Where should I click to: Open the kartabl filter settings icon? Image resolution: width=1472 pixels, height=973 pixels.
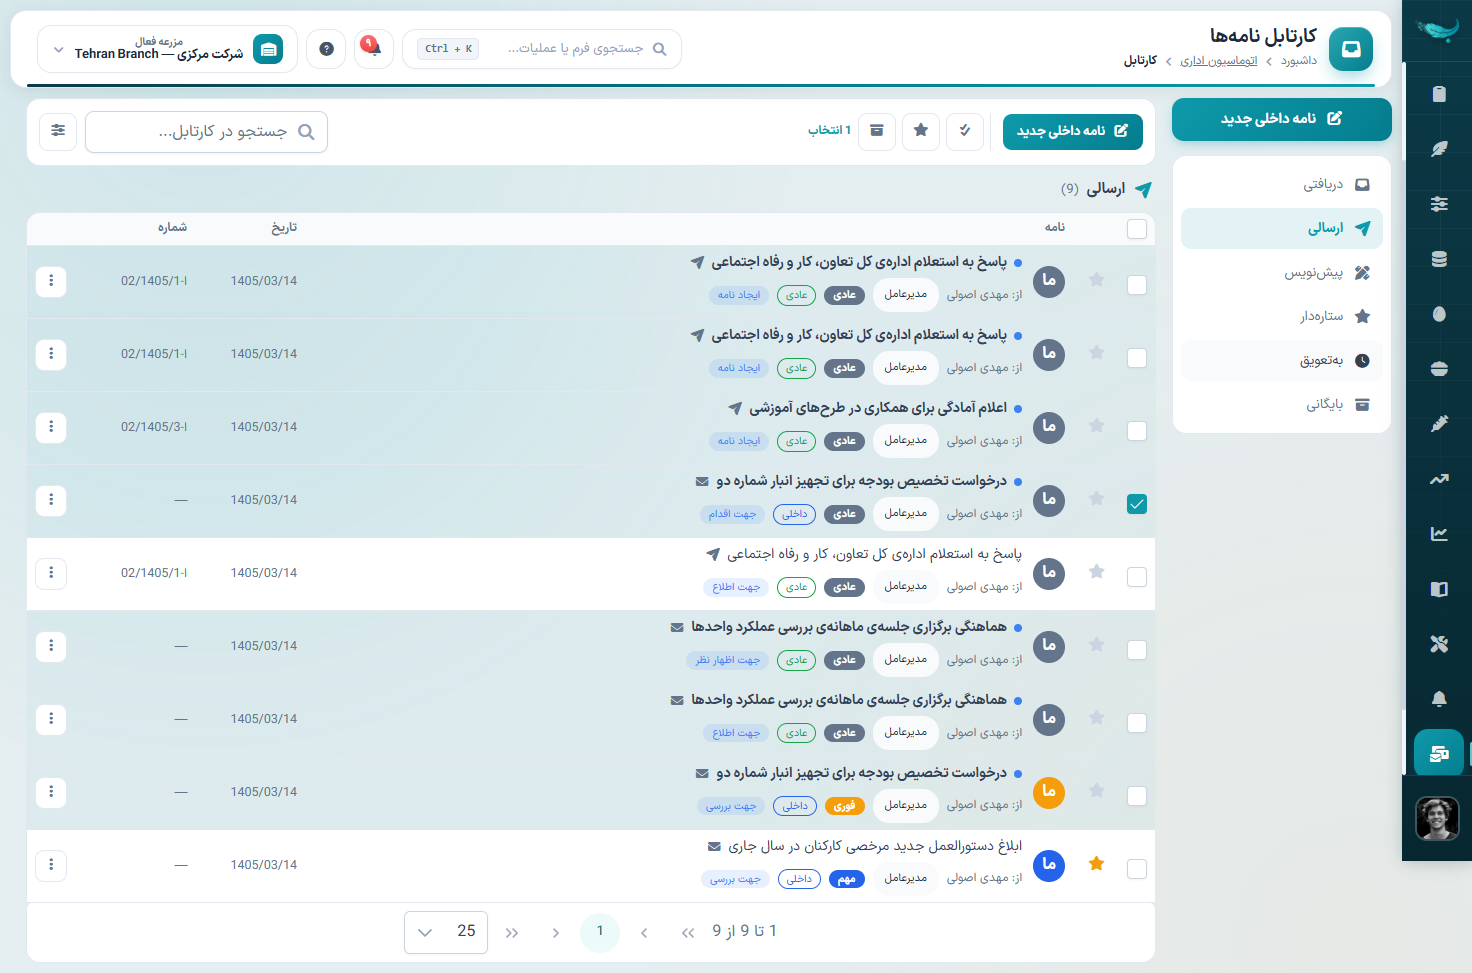pos(58,131)
